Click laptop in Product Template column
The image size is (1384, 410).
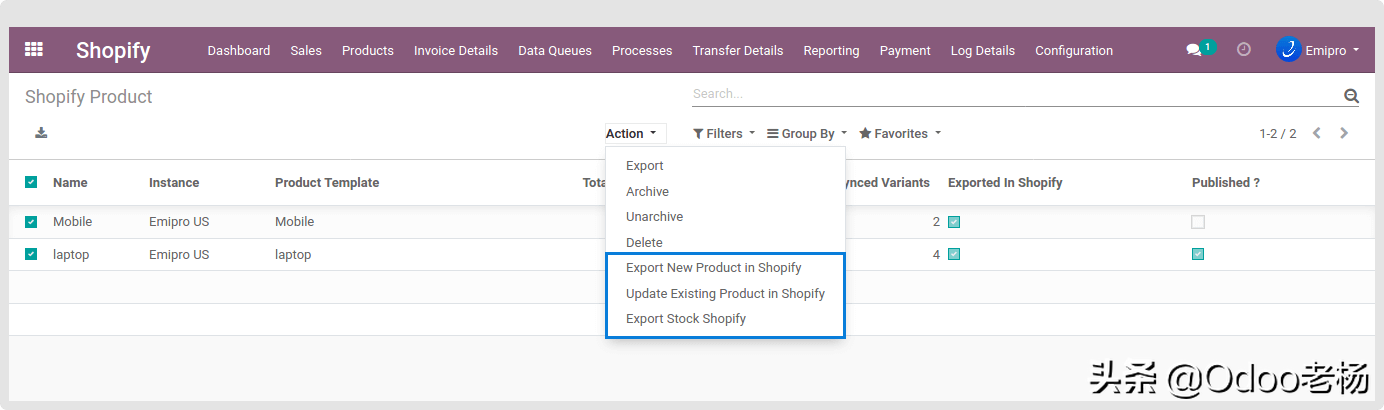[293, 255]
